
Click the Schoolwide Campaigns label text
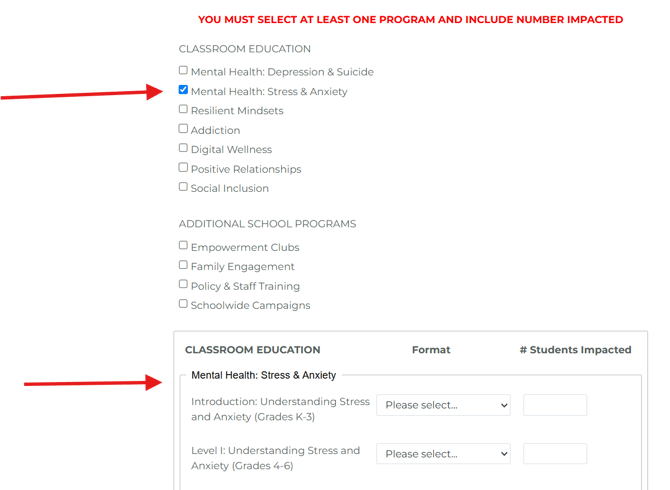click(x=250, y=305)
